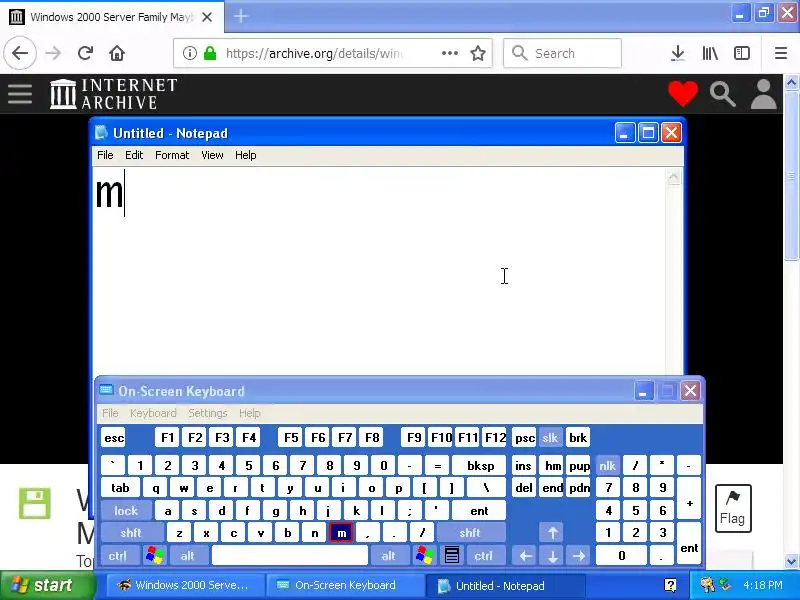Viewport: 800px width, 600px height.
Task: Open Notepad File menu
Action: click(105, 155)
